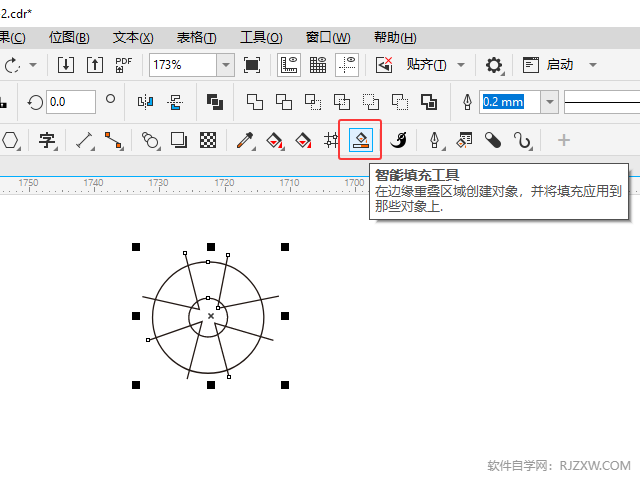Image resolution: width=640 pixels, height=481 pixels.
Task: Select the transparency checkerboard tool
Action: click(x=208, y=141)
